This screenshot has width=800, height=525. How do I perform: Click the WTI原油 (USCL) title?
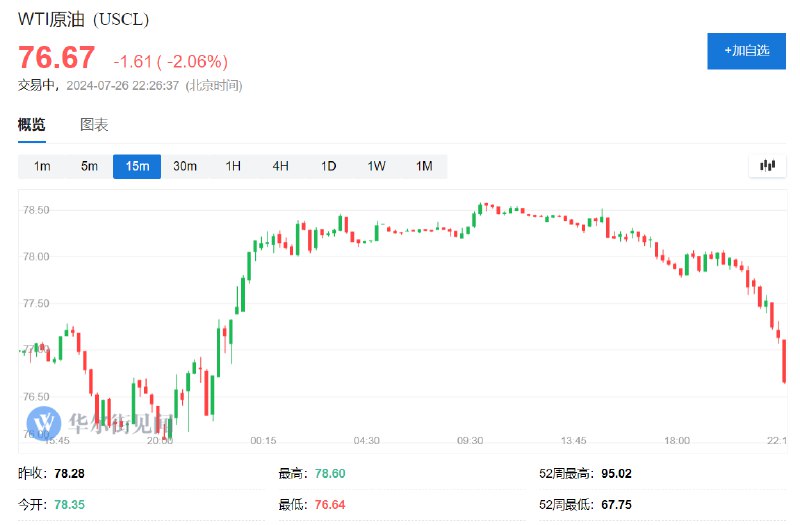click(x=83, y=19)
